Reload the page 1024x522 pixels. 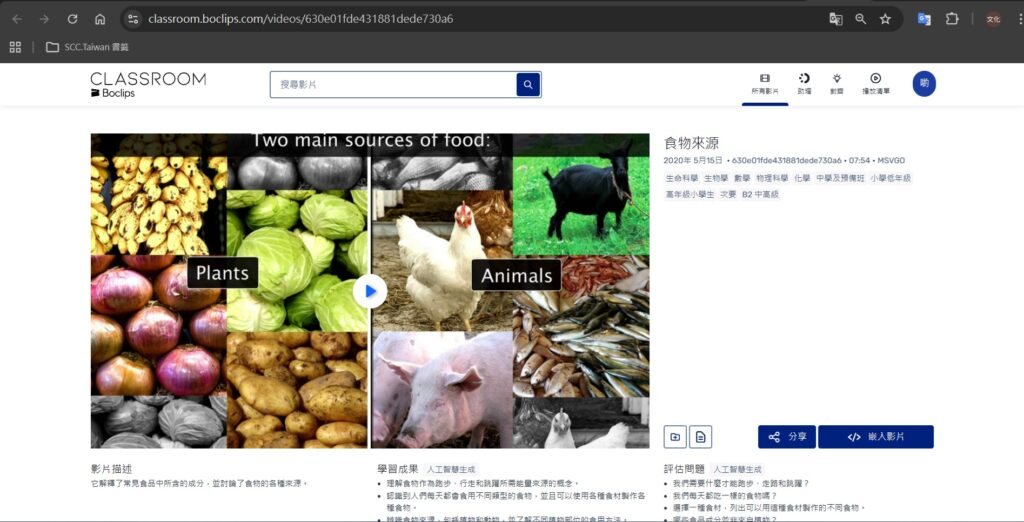(x=72, y=19)
